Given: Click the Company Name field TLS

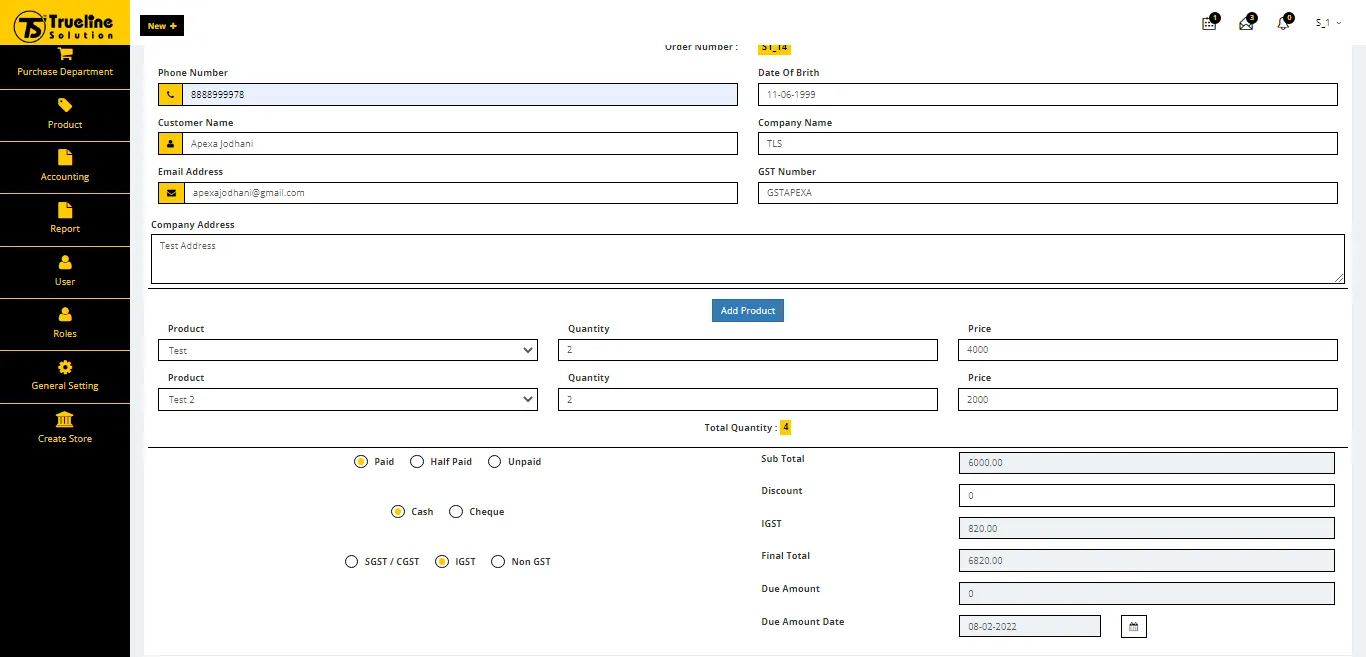Looking at the screenshot, I should 1048,143.
